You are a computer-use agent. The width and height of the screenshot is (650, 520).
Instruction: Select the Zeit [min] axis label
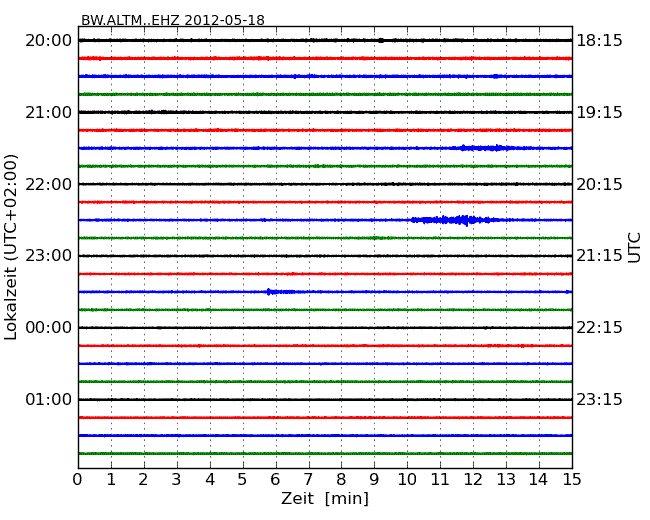click(x=325, y=498)
